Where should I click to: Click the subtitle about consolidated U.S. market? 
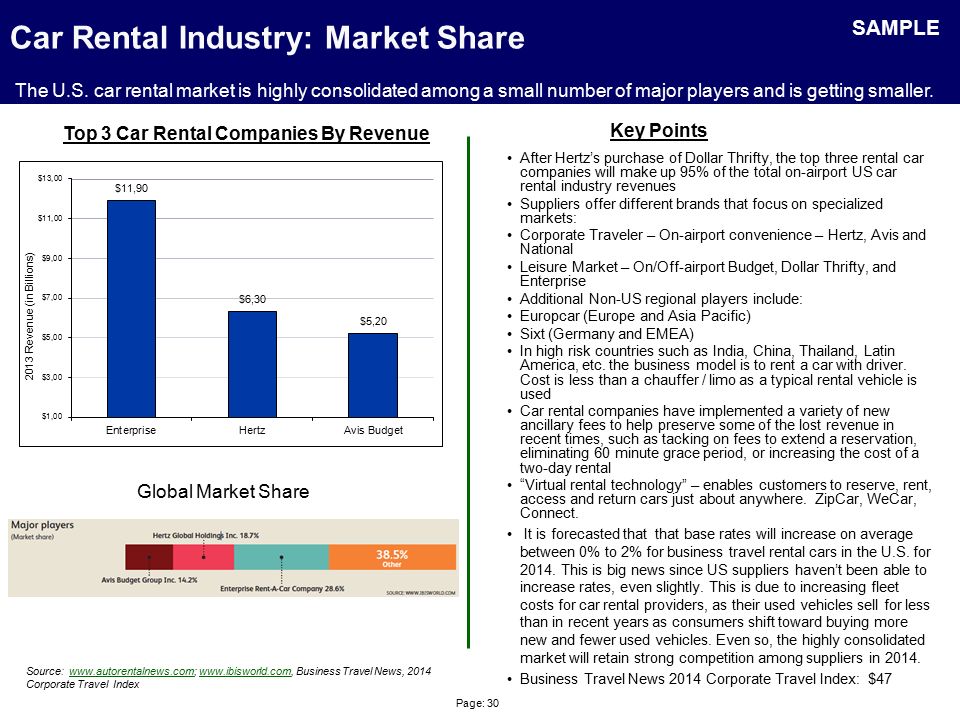tap(474, 91)
